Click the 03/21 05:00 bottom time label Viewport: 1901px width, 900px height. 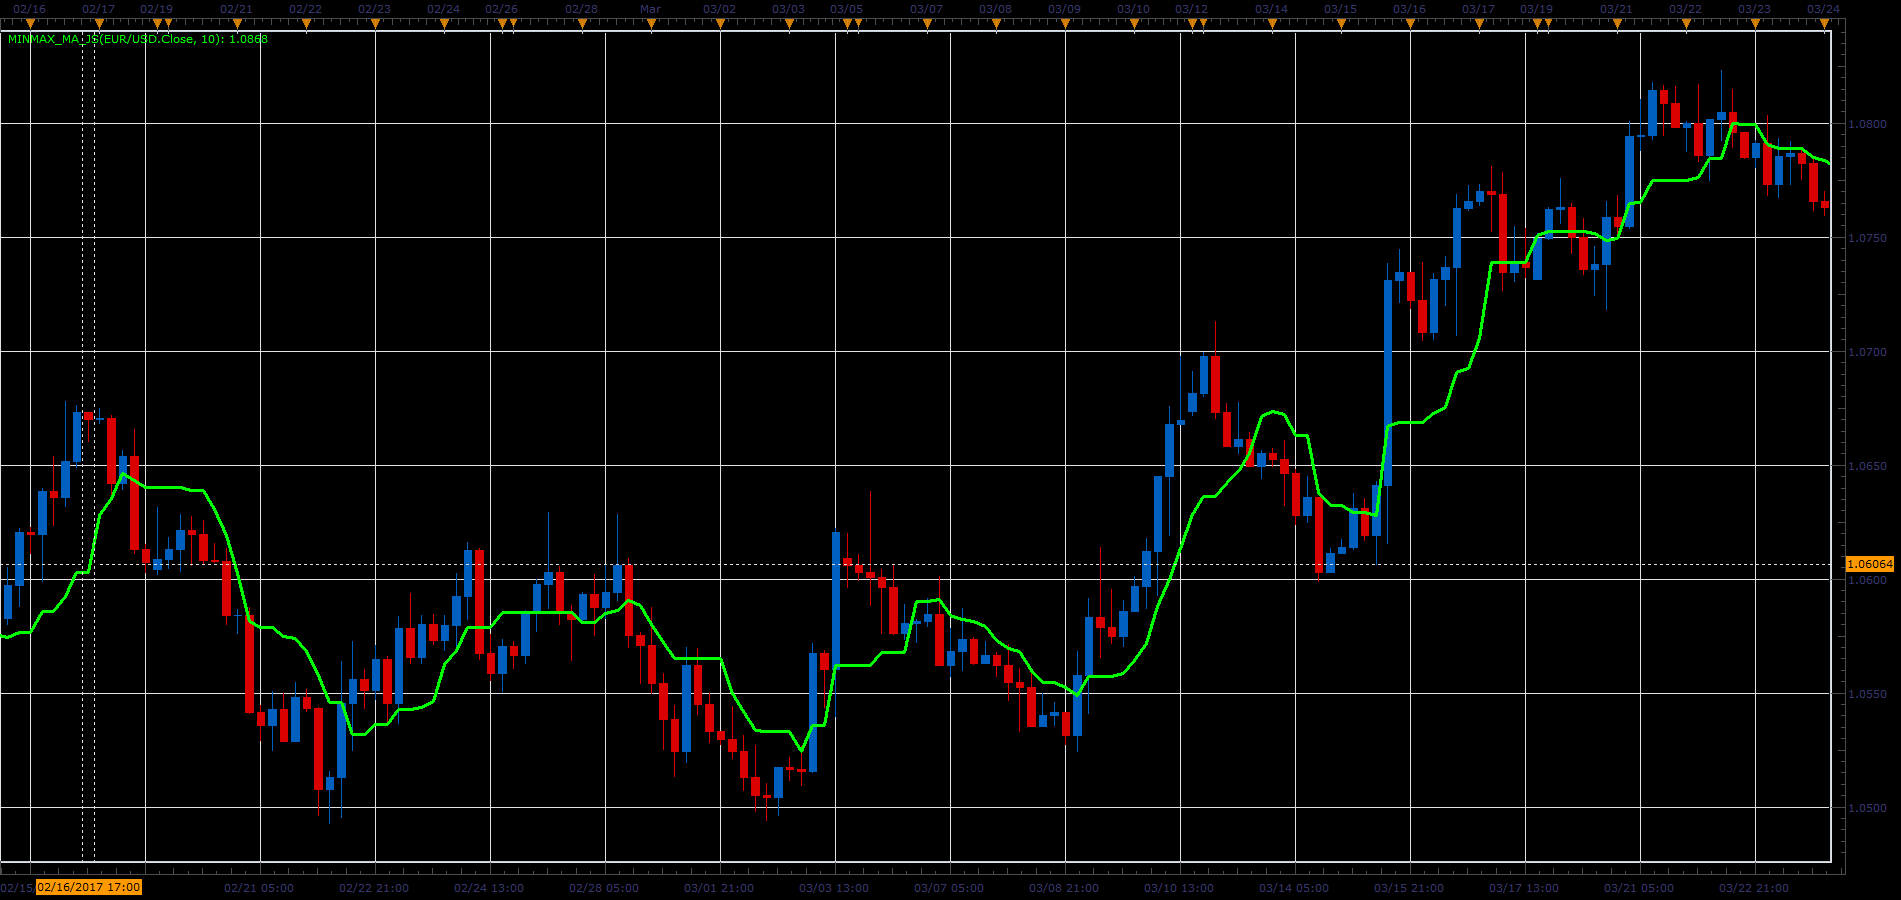click(1639, 888)
